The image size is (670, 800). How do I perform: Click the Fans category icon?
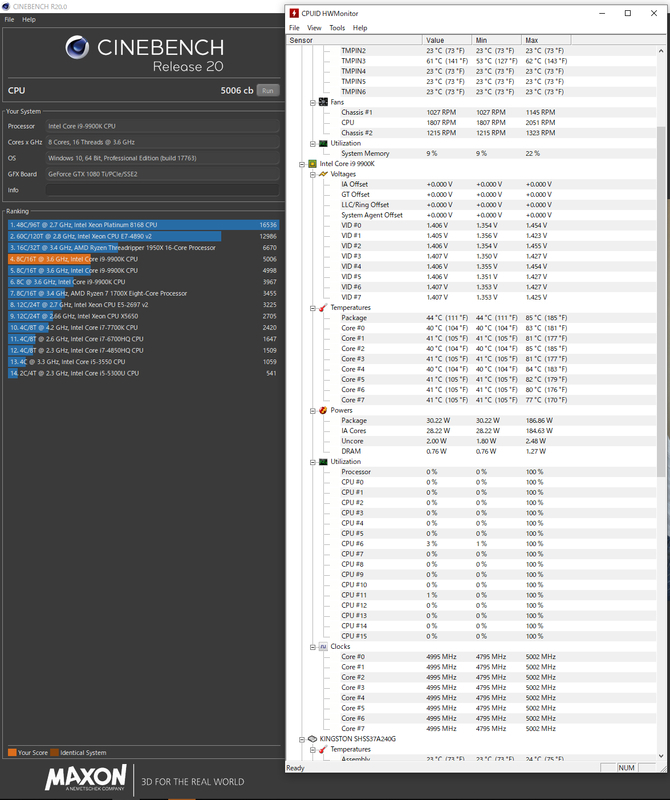tap(323, 102)
